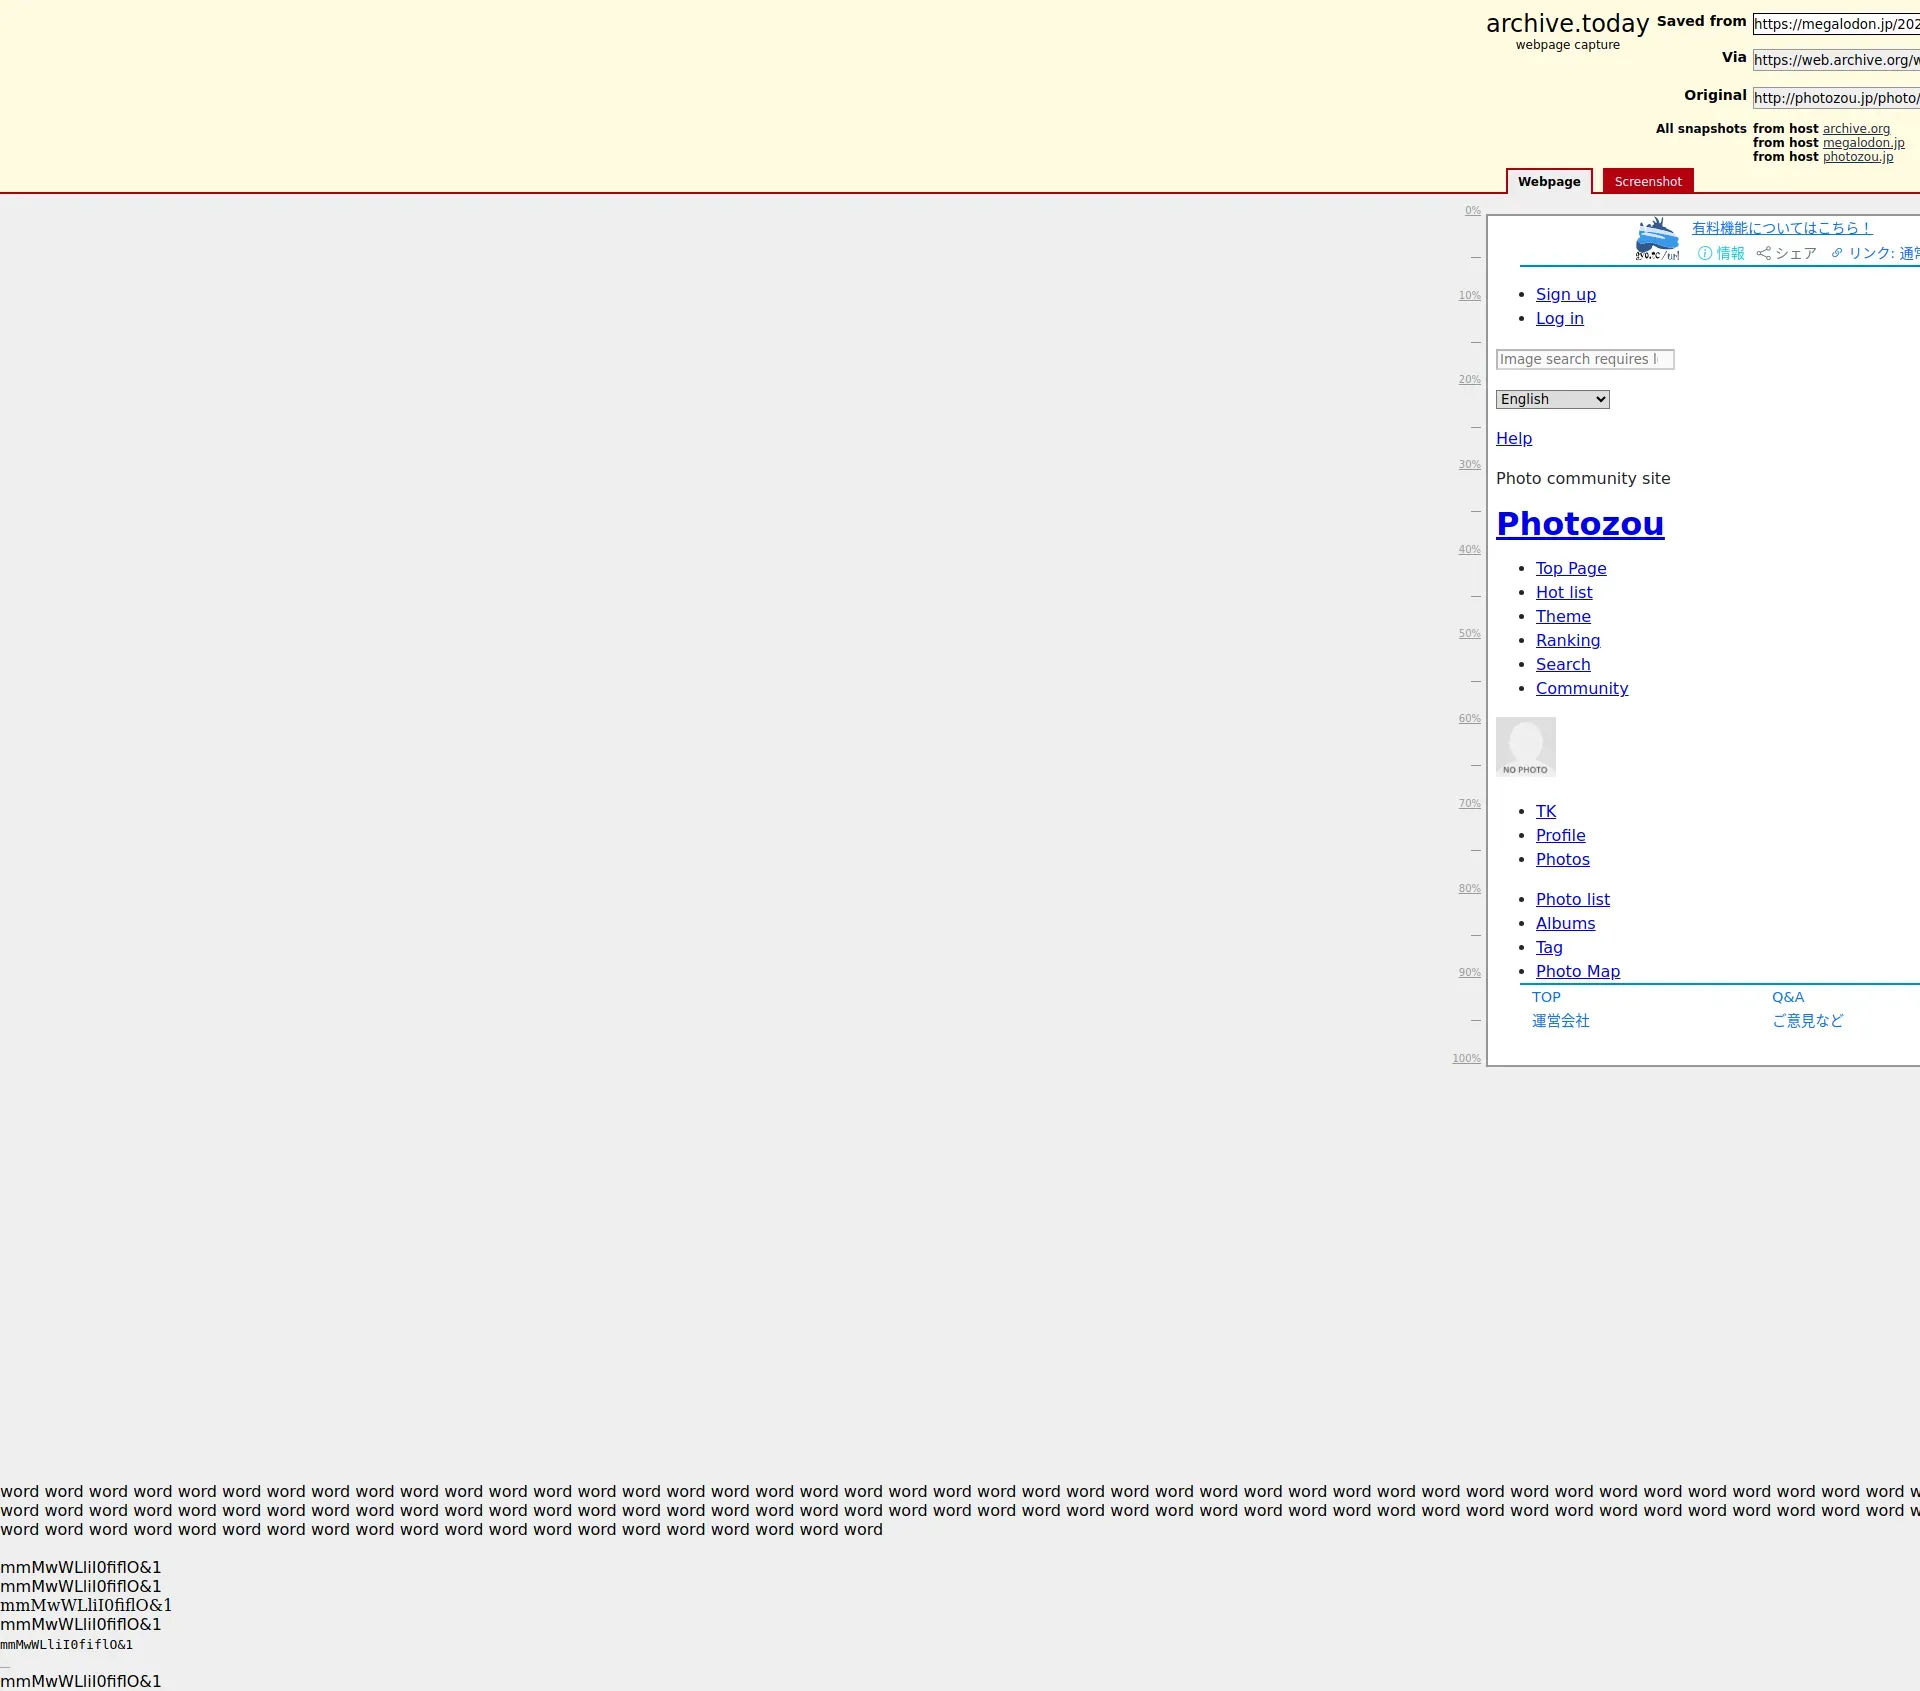Image resolution: width=1920 pixels, height=1691 pixels.
Task: Open the Photozou heading link
Action: [x=1579, y=524]
